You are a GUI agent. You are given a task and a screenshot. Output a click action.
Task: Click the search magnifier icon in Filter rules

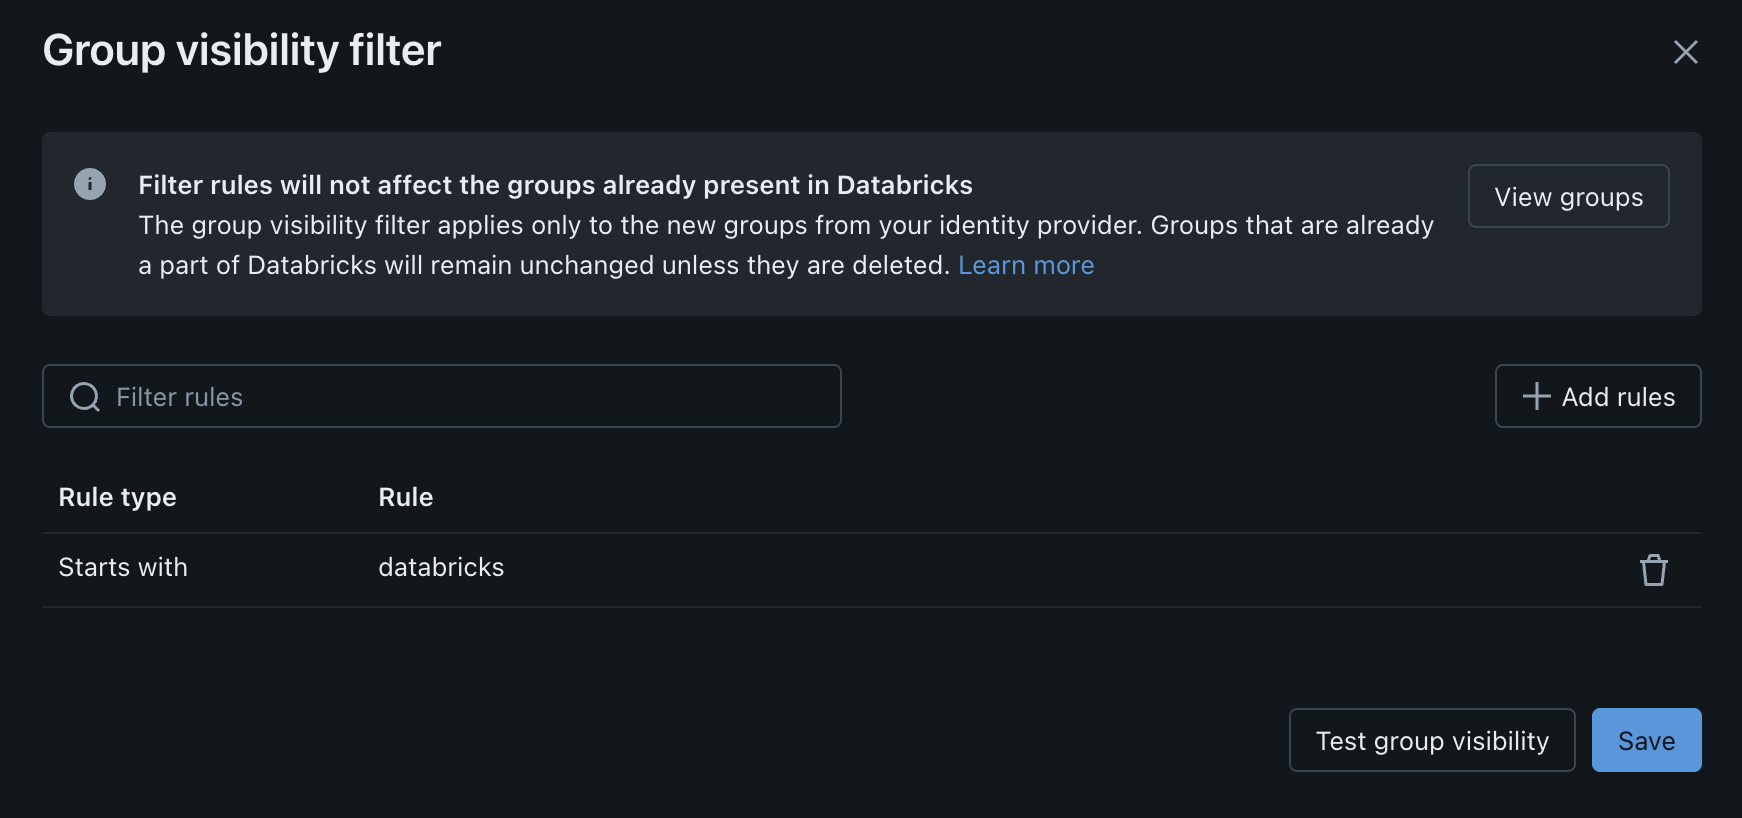click(x=85, y=397)
